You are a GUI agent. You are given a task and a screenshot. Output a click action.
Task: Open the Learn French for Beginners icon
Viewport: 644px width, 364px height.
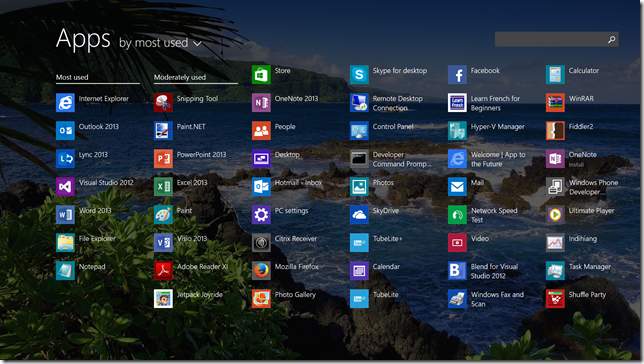coord(458,103)
